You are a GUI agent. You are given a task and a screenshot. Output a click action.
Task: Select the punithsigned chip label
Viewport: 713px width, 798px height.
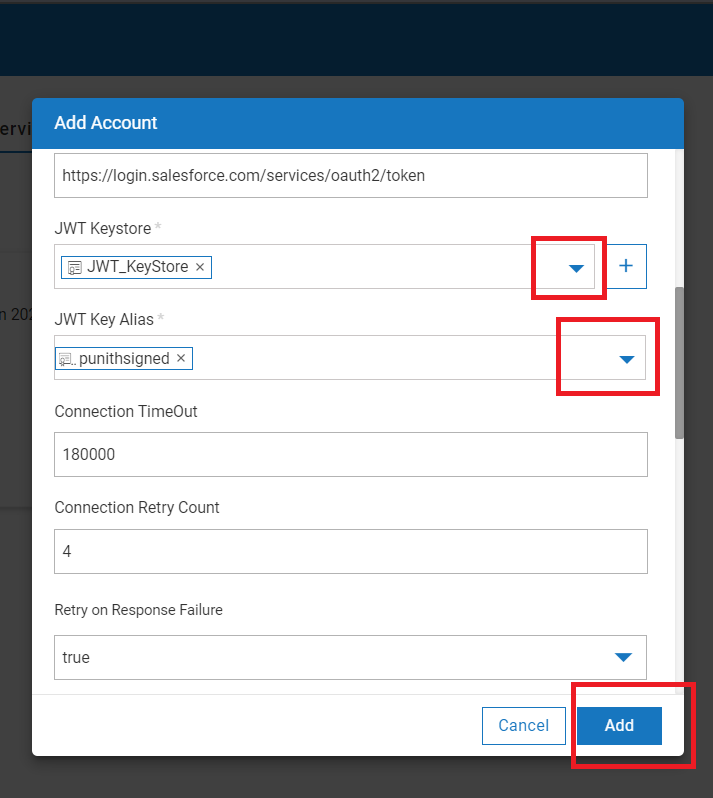click(x=124, y=358)
